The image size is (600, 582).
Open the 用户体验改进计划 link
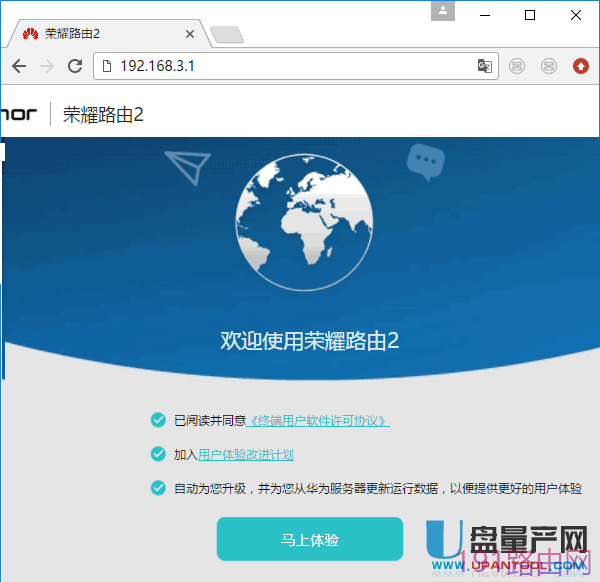pos(246,455)
